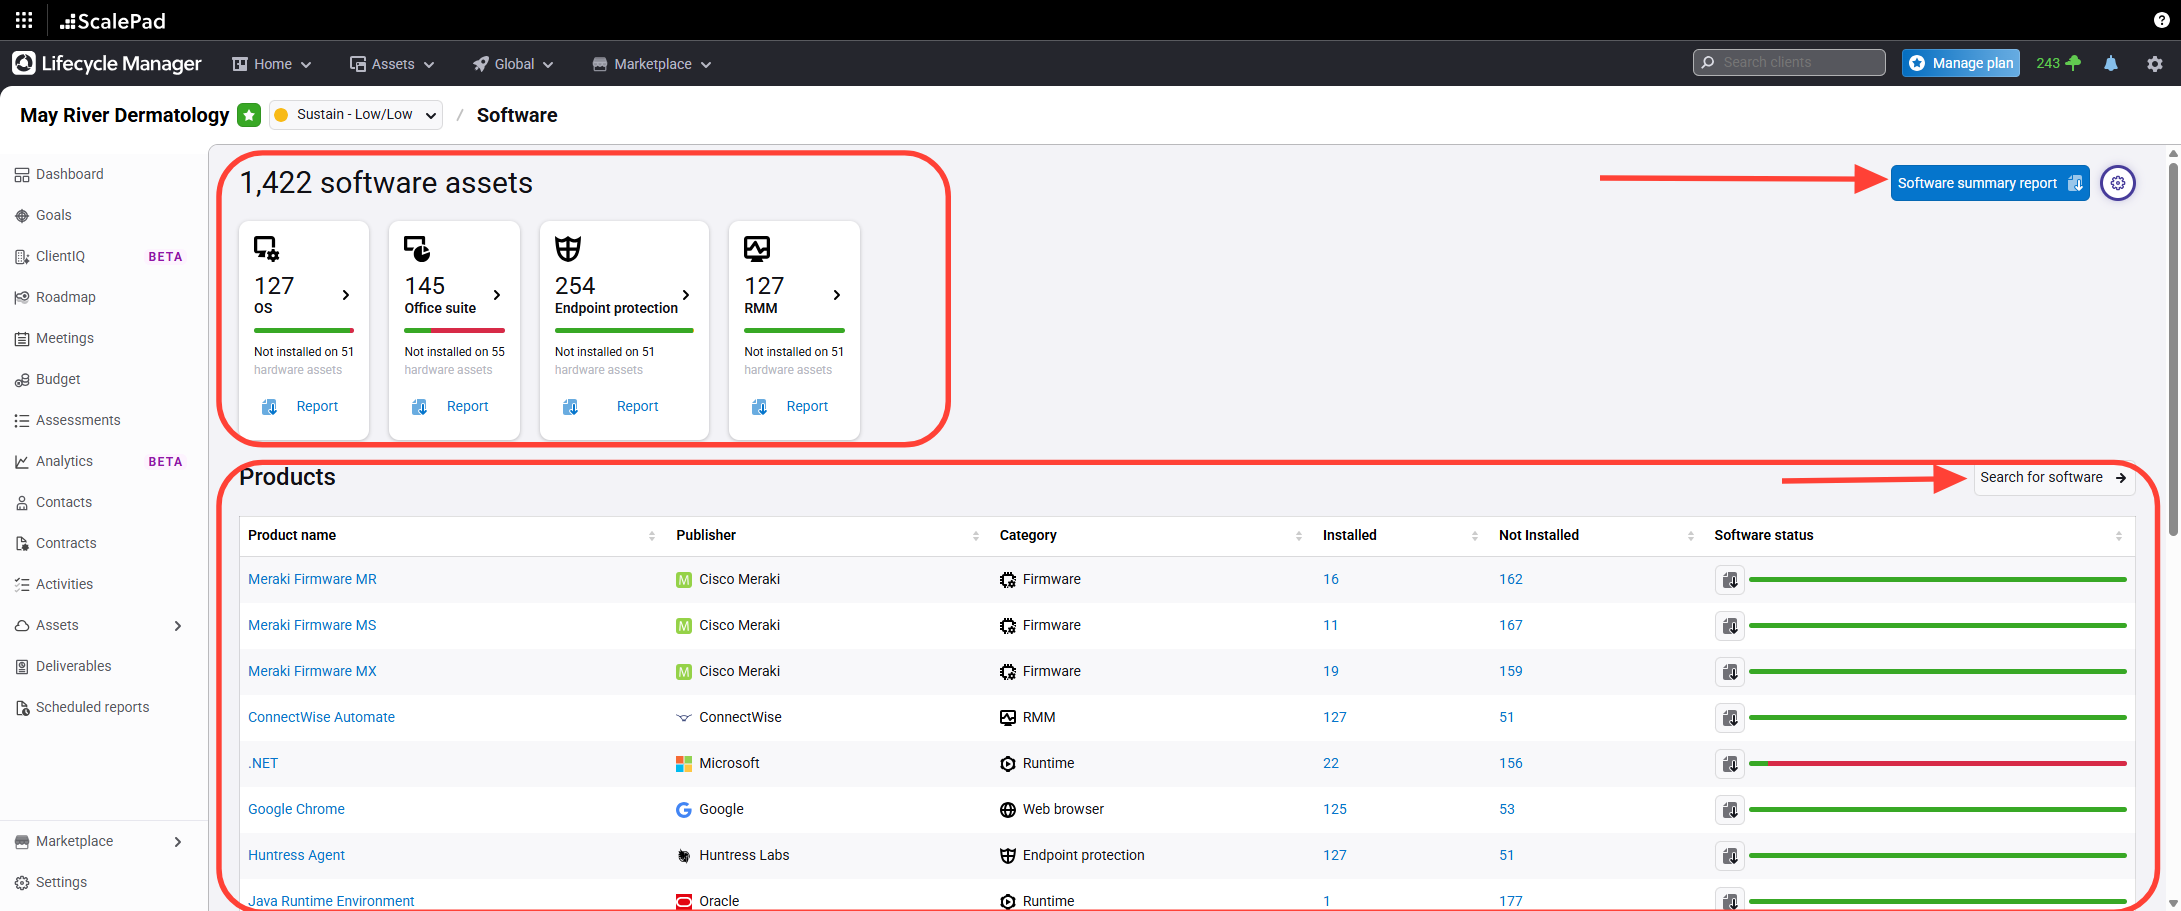
Task: Click the green favorite star badge
Action: 249,115
